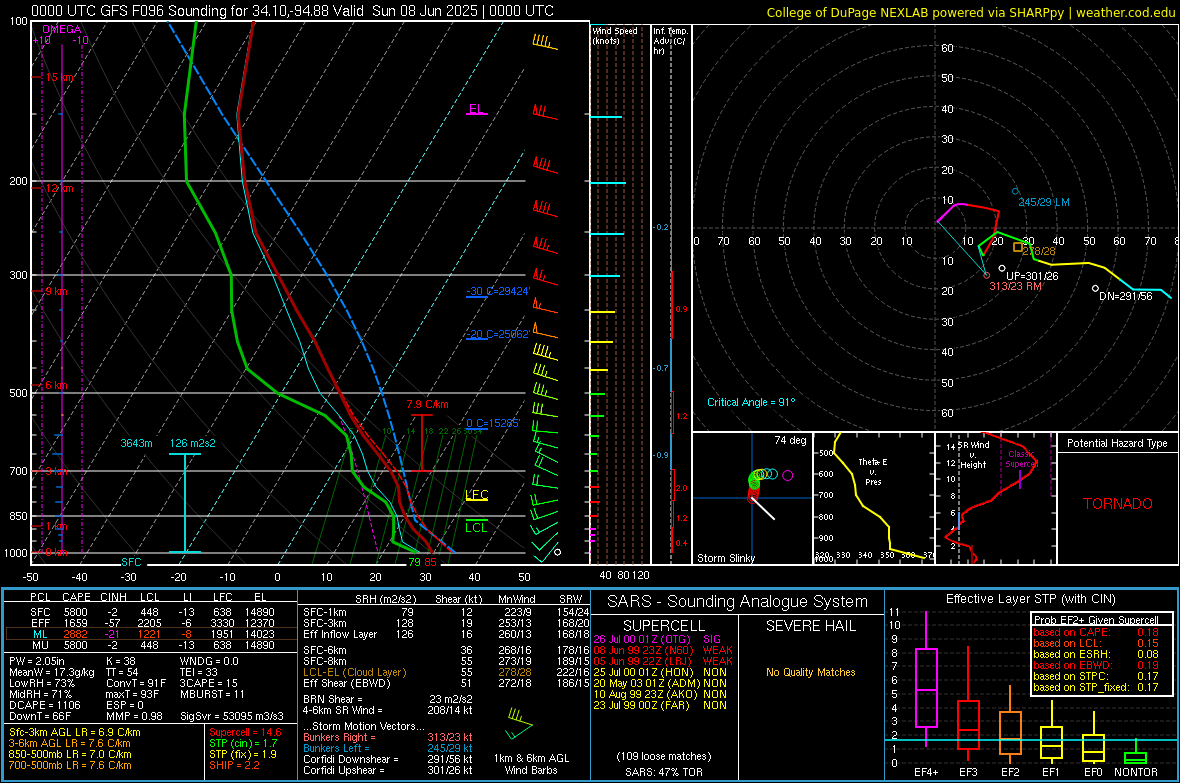The width and height of the screenshot is (1180, 783).
Task: Click the SARS - Sounding Analogue System title
Action: click(x=737, y=602)
